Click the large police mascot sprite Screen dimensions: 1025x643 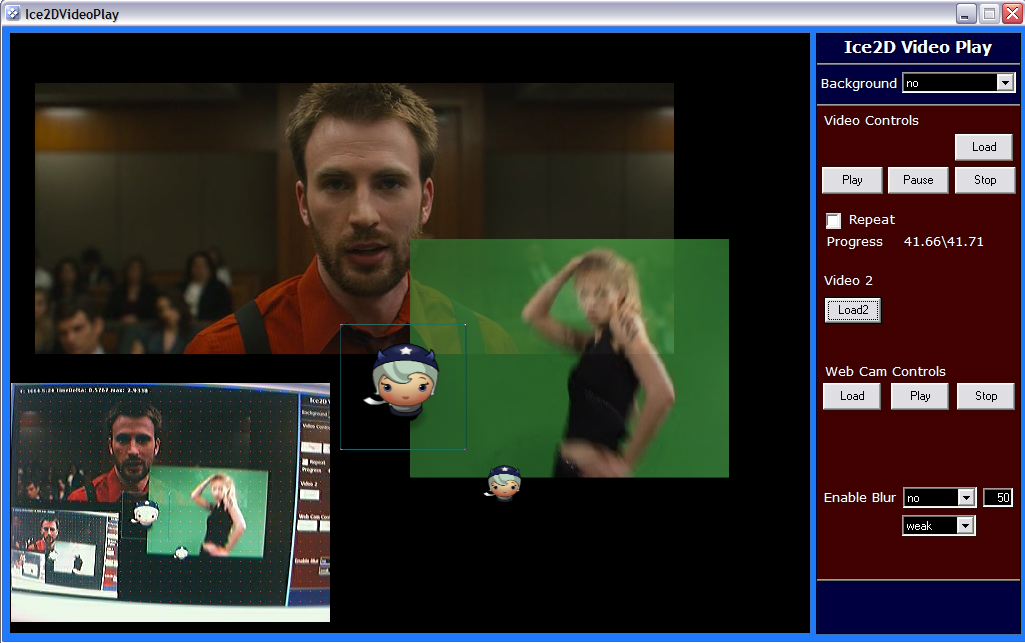[403, 382]
